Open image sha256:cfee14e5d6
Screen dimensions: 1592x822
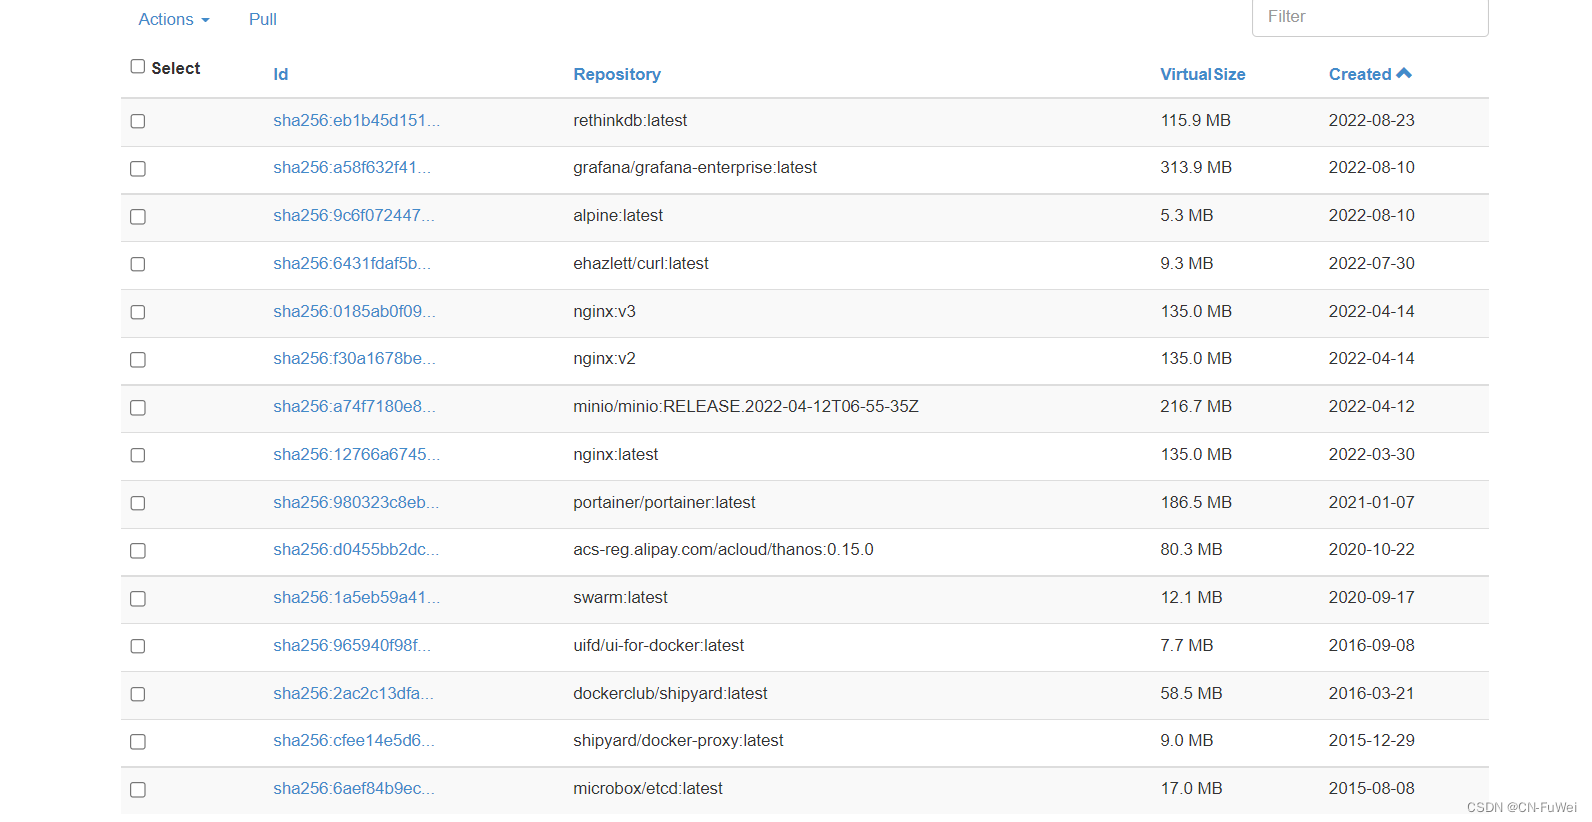(x=354, y=740)
